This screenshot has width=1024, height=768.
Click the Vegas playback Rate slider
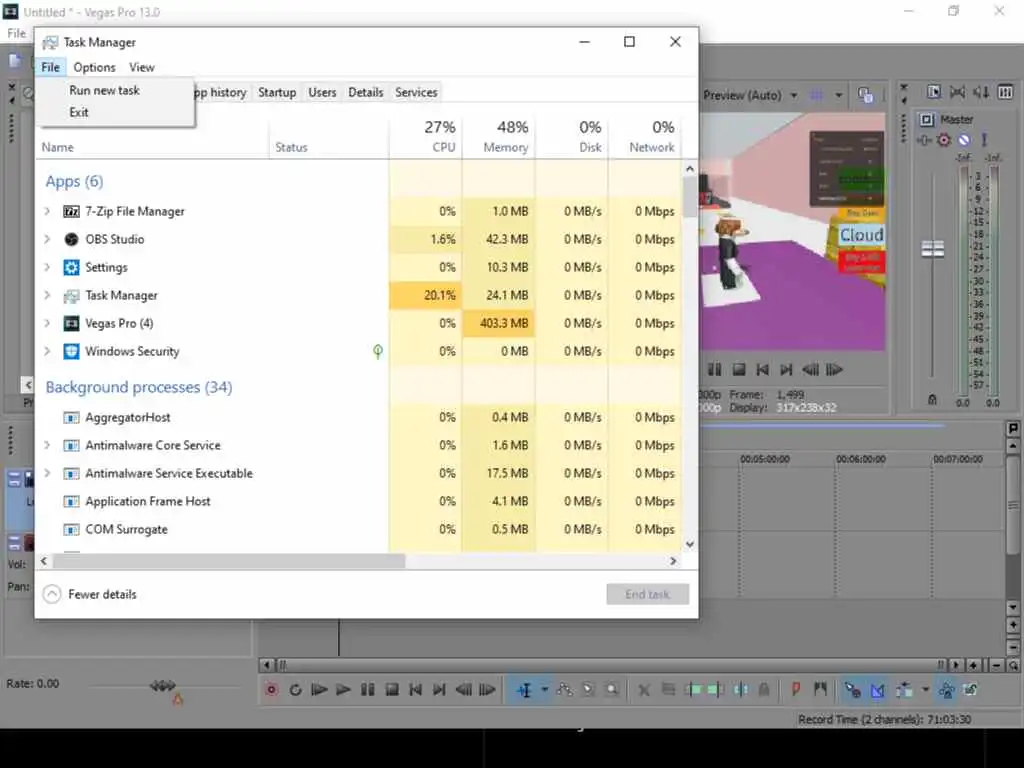[163, 686]
